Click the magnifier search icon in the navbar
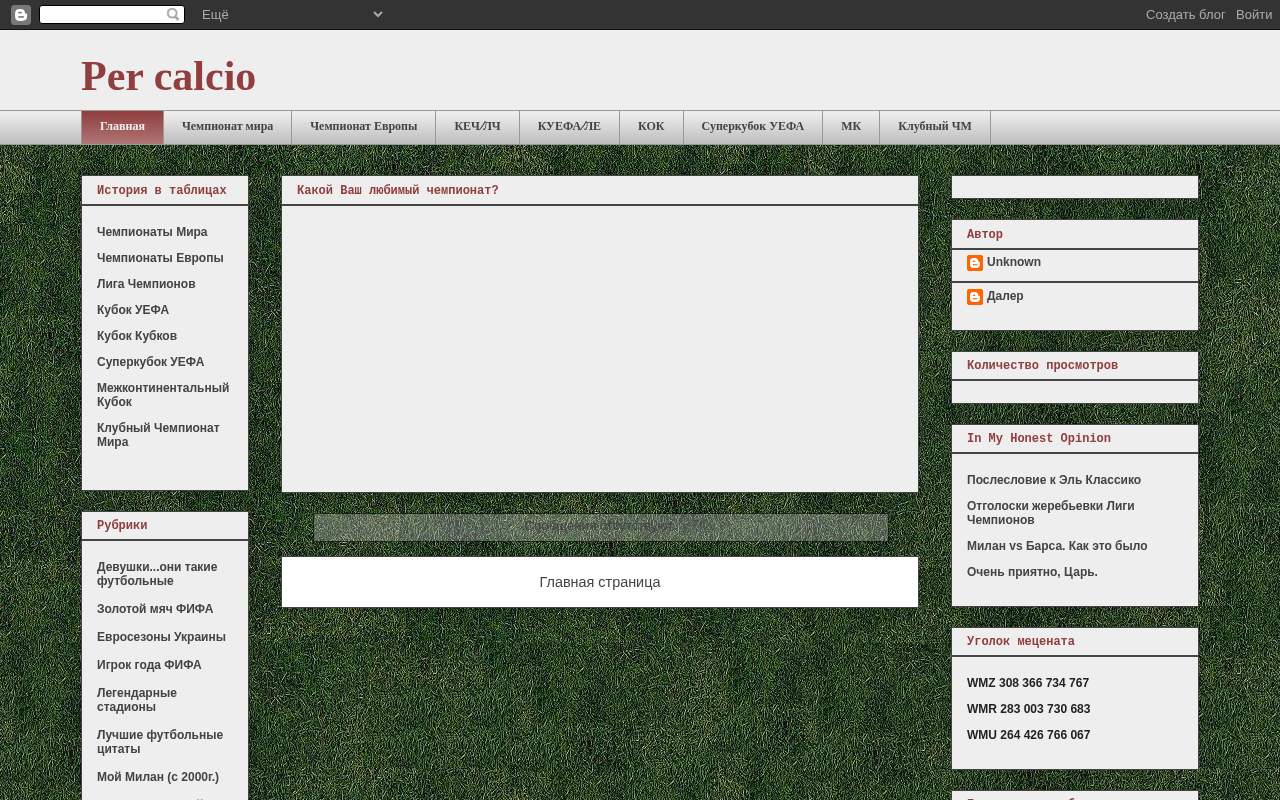Image resolution: width=1280 pixels, height=800 pixels. (174, 14)
